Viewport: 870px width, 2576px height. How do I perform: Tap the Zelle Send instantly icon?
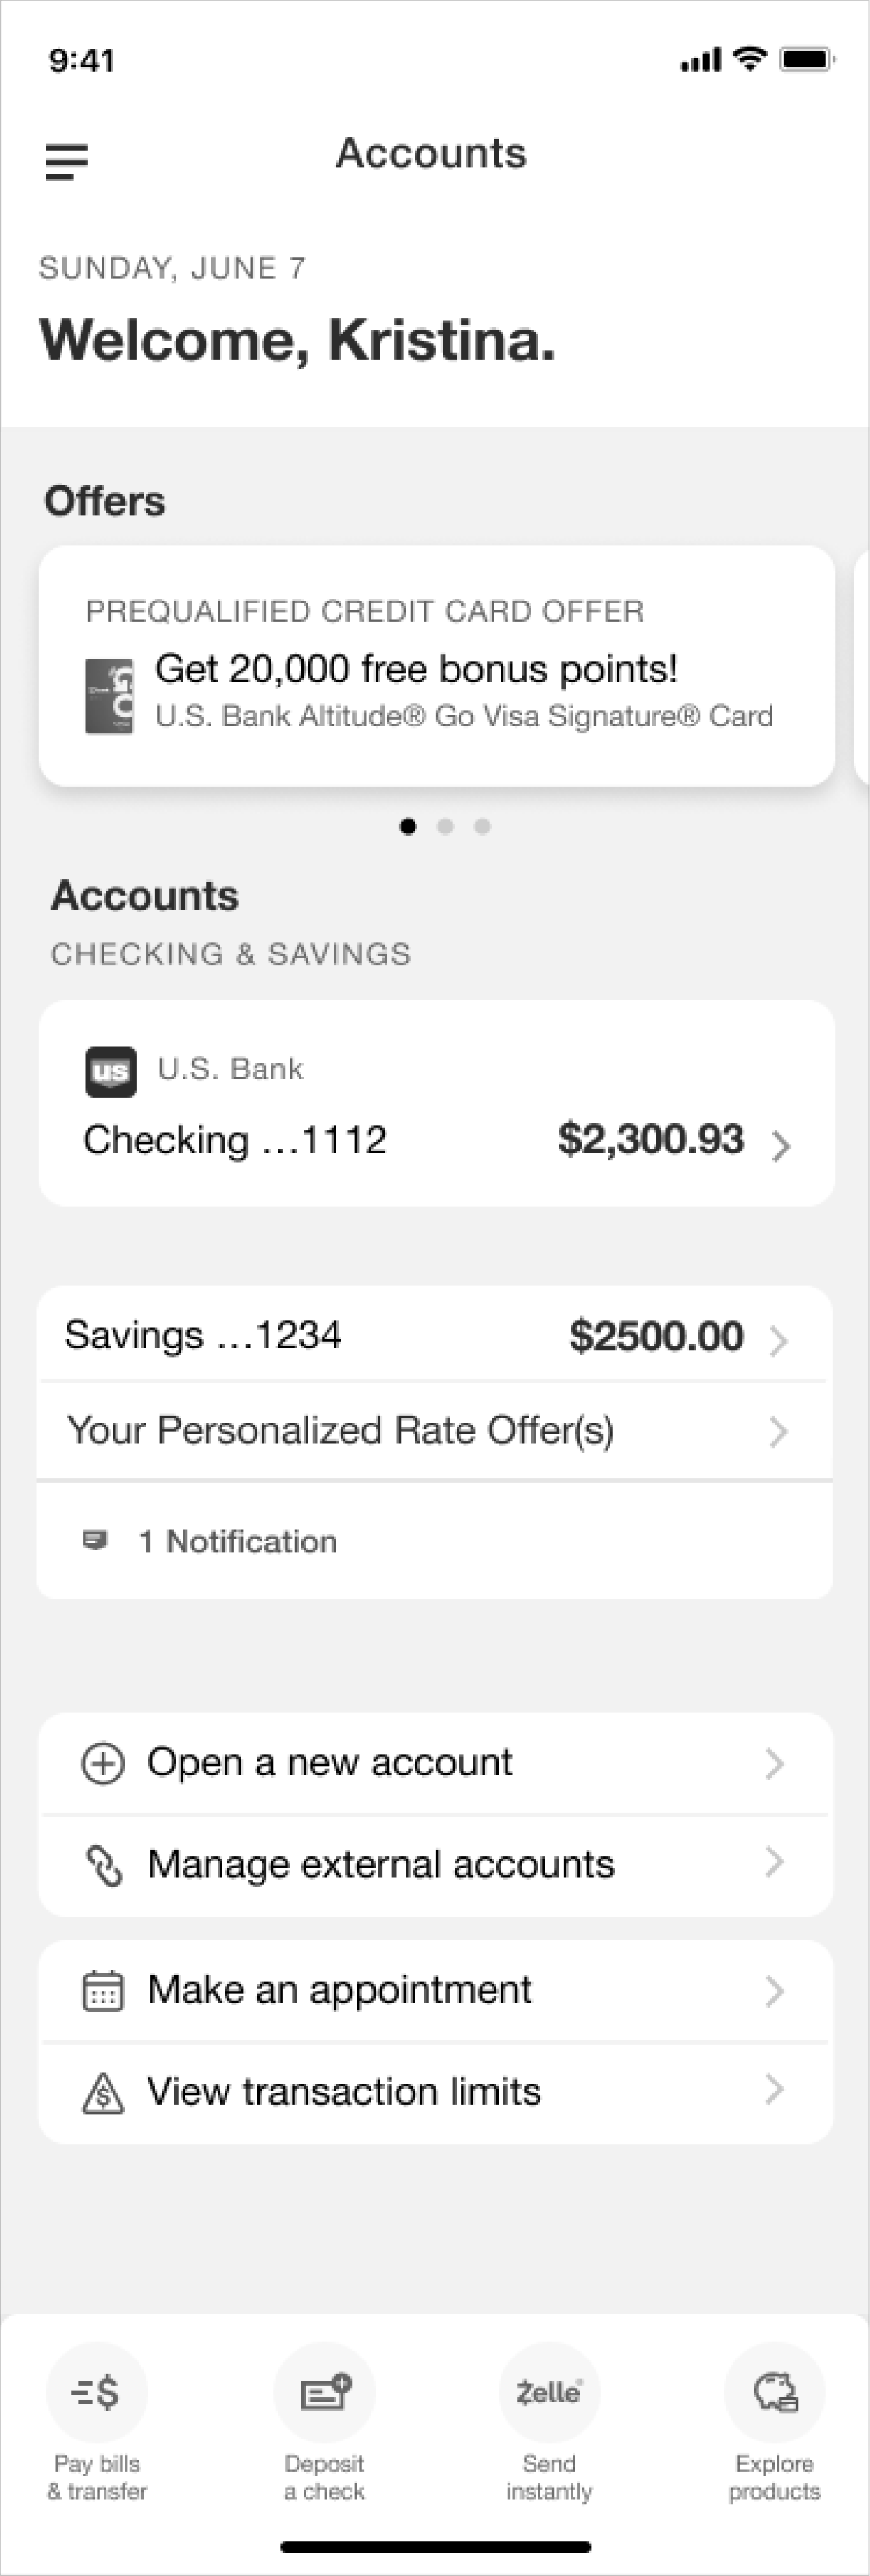[549, 2393]
